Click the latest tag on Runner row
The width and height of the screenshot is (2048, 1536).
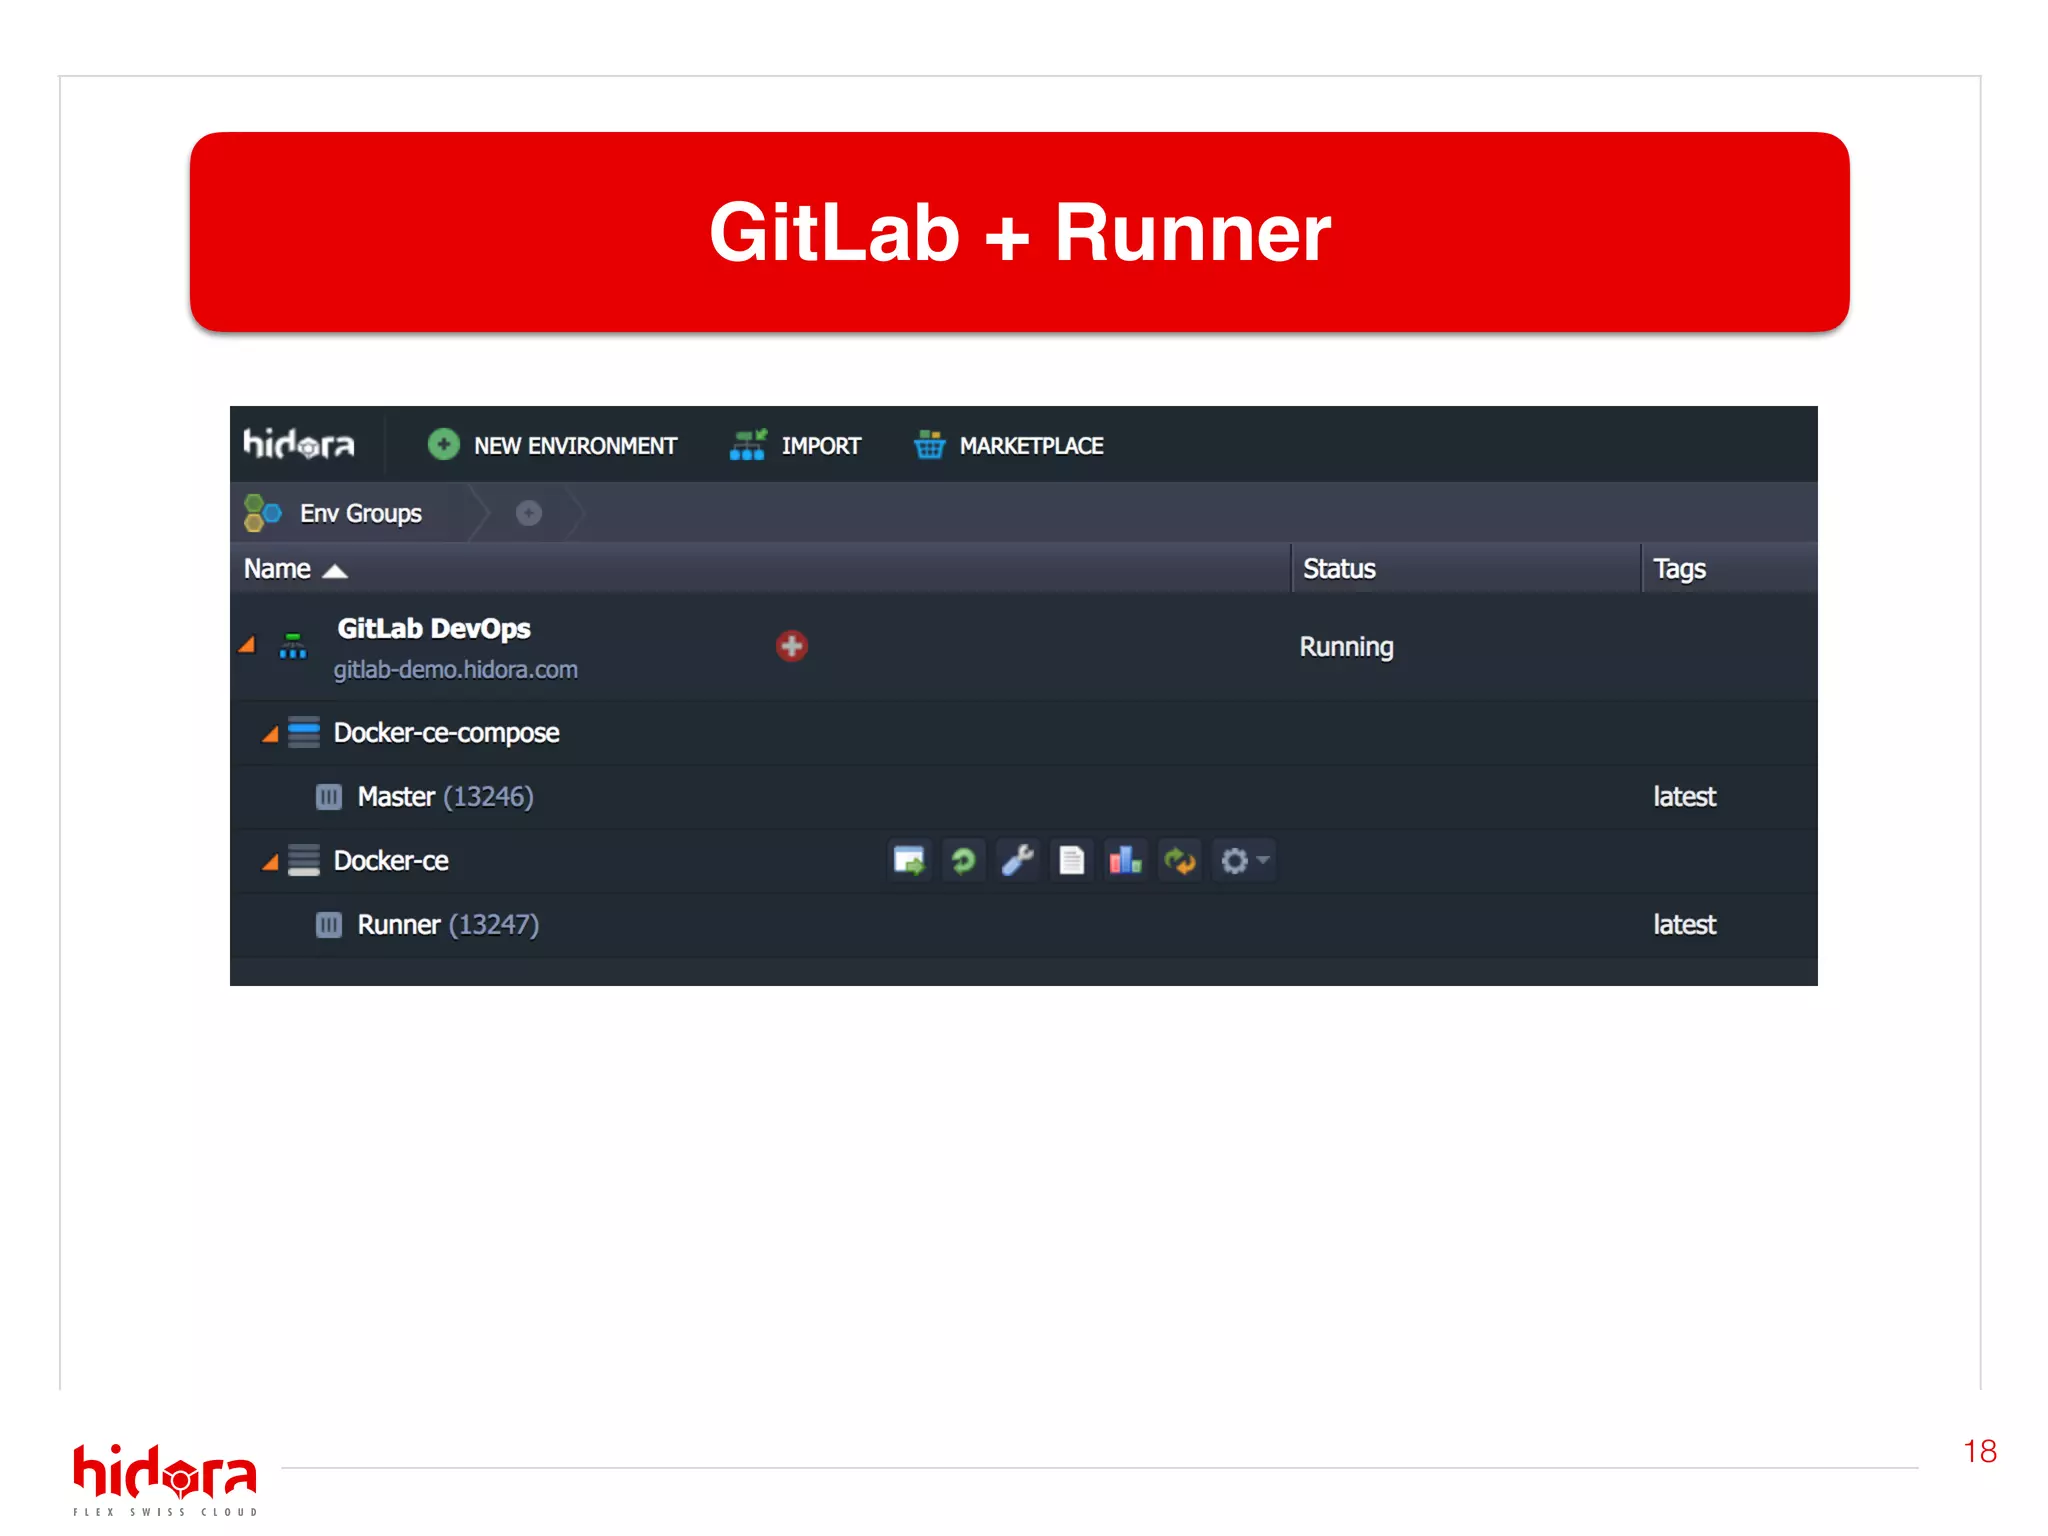point(1684,925)
